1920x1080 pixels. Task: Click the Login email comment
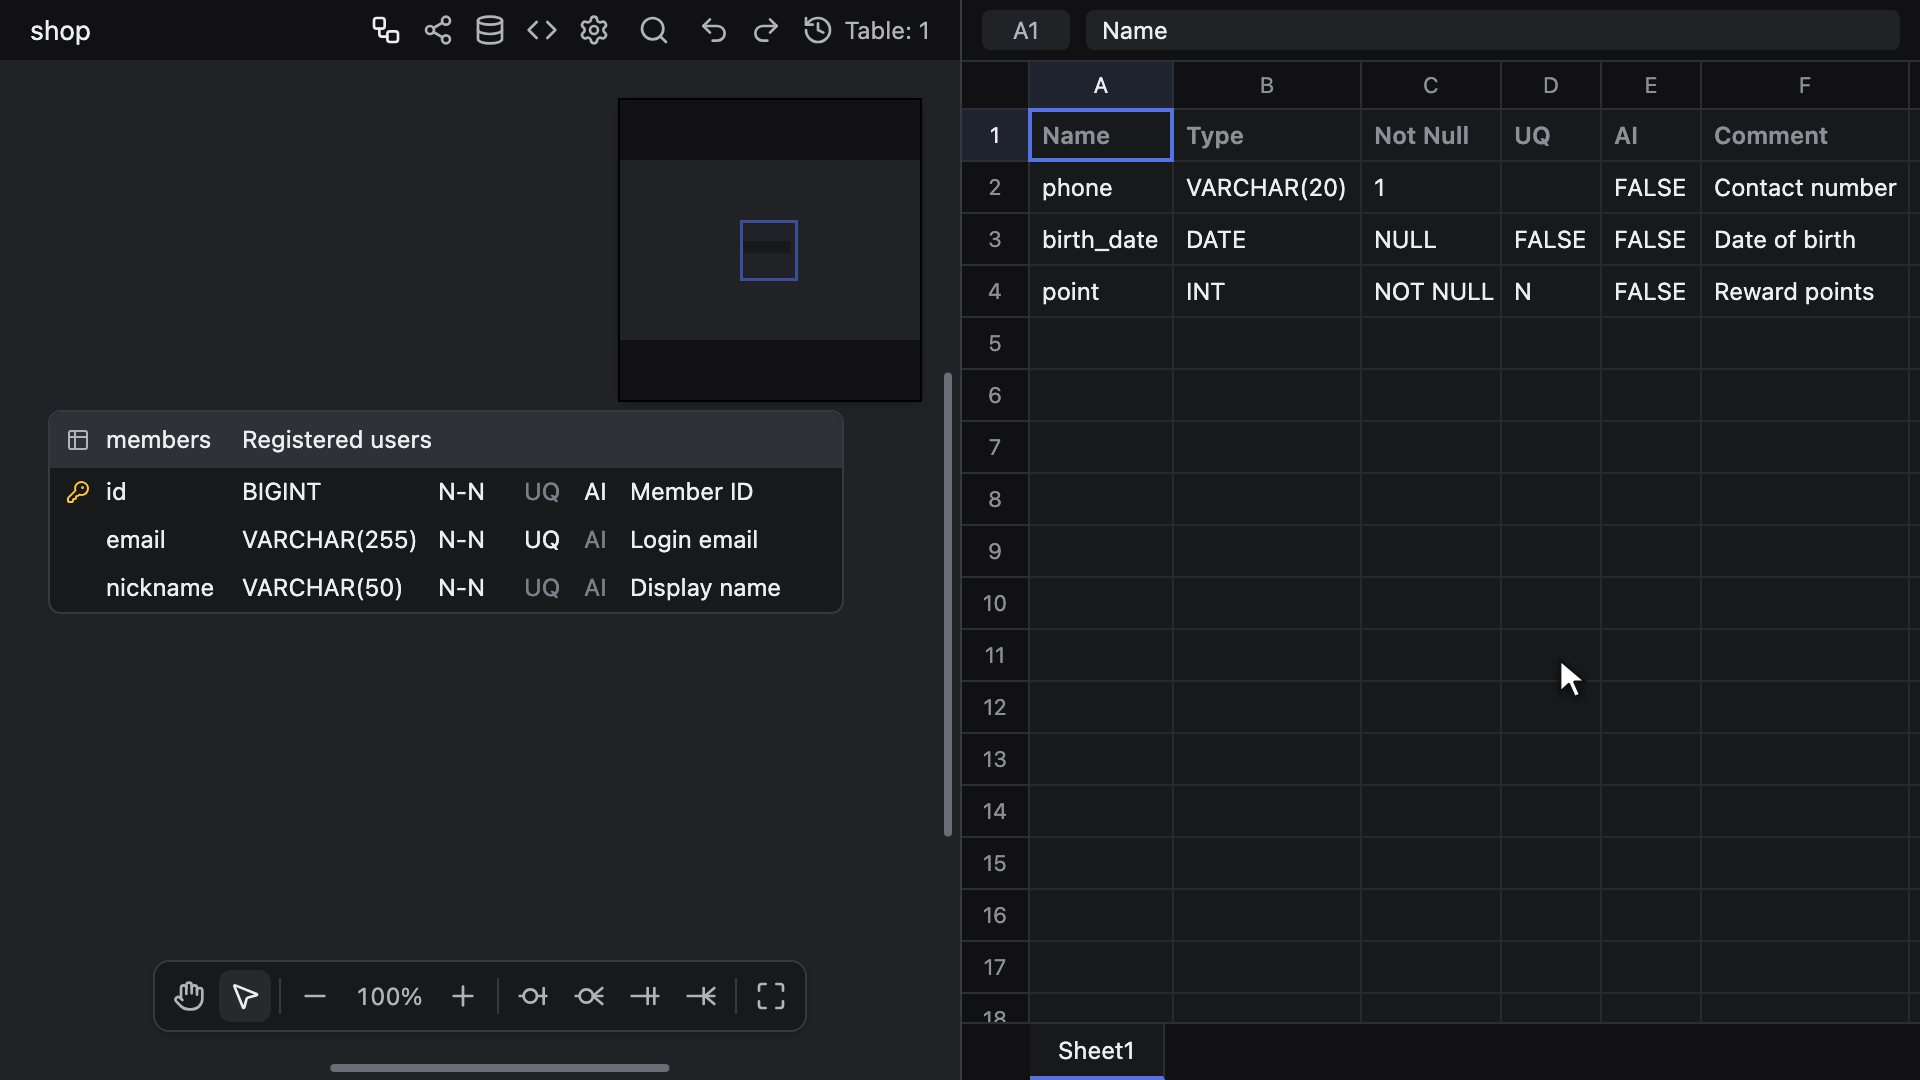[694, 540]
